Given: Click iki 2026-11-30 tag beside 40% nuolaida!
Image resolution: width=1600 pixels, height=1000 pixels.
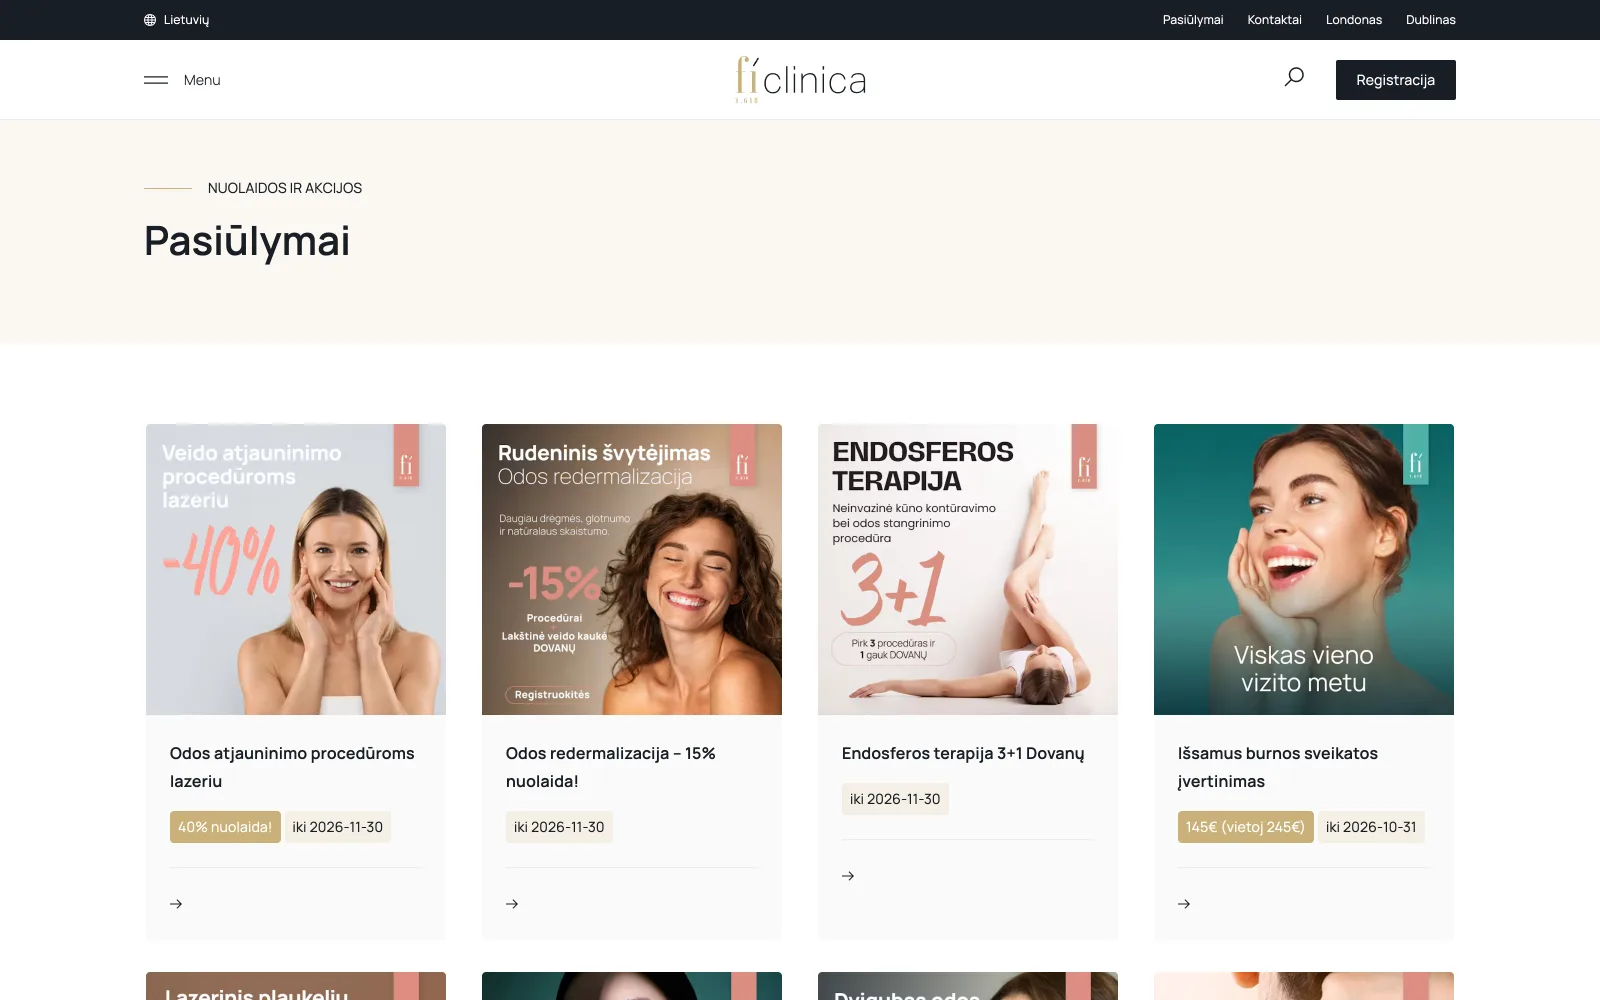Looking at the screenshot, I should tap(338, 827).
